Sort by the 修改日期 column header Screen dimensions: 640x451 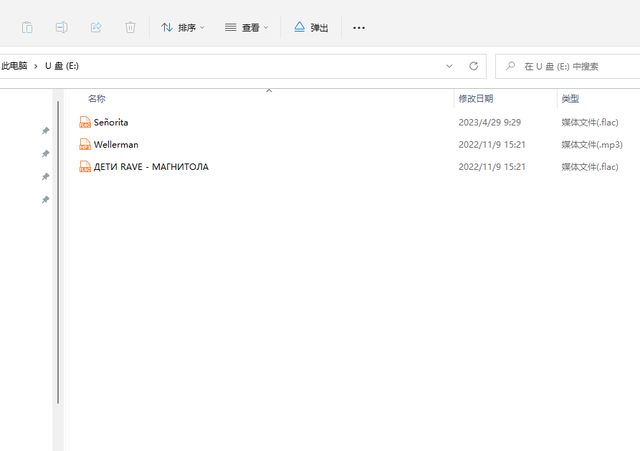click(x=476, y=98)
